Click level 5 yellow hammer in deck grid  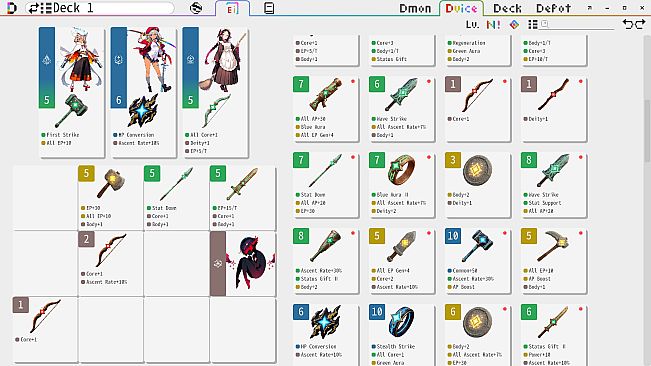tap(110, 198)
